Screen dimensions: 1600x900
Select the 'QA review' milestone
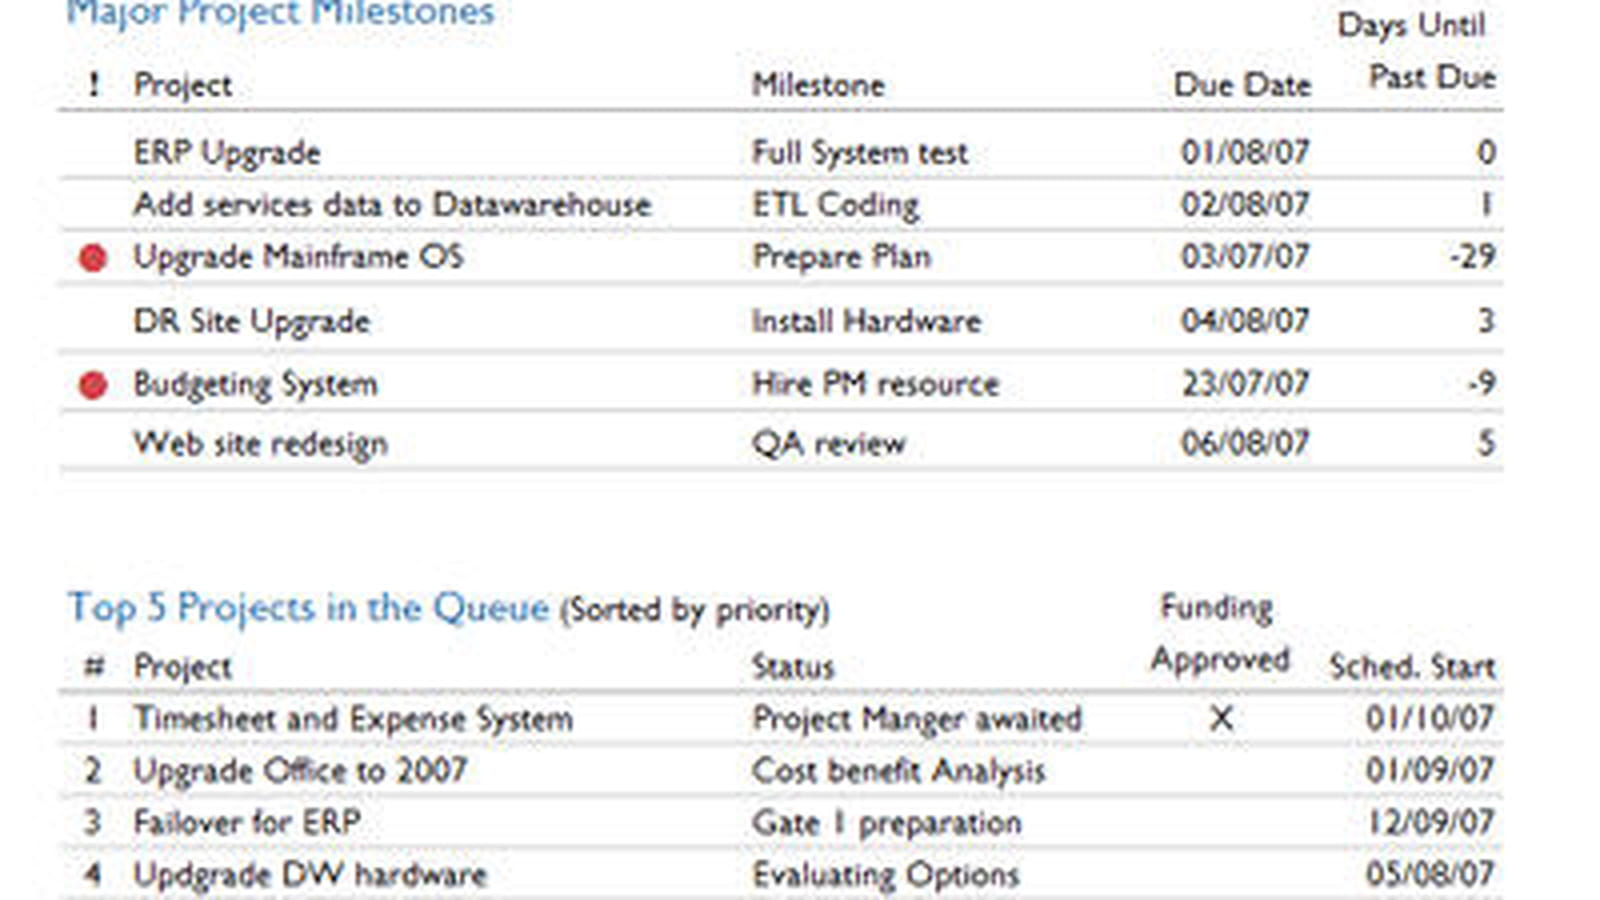point(828,444)
